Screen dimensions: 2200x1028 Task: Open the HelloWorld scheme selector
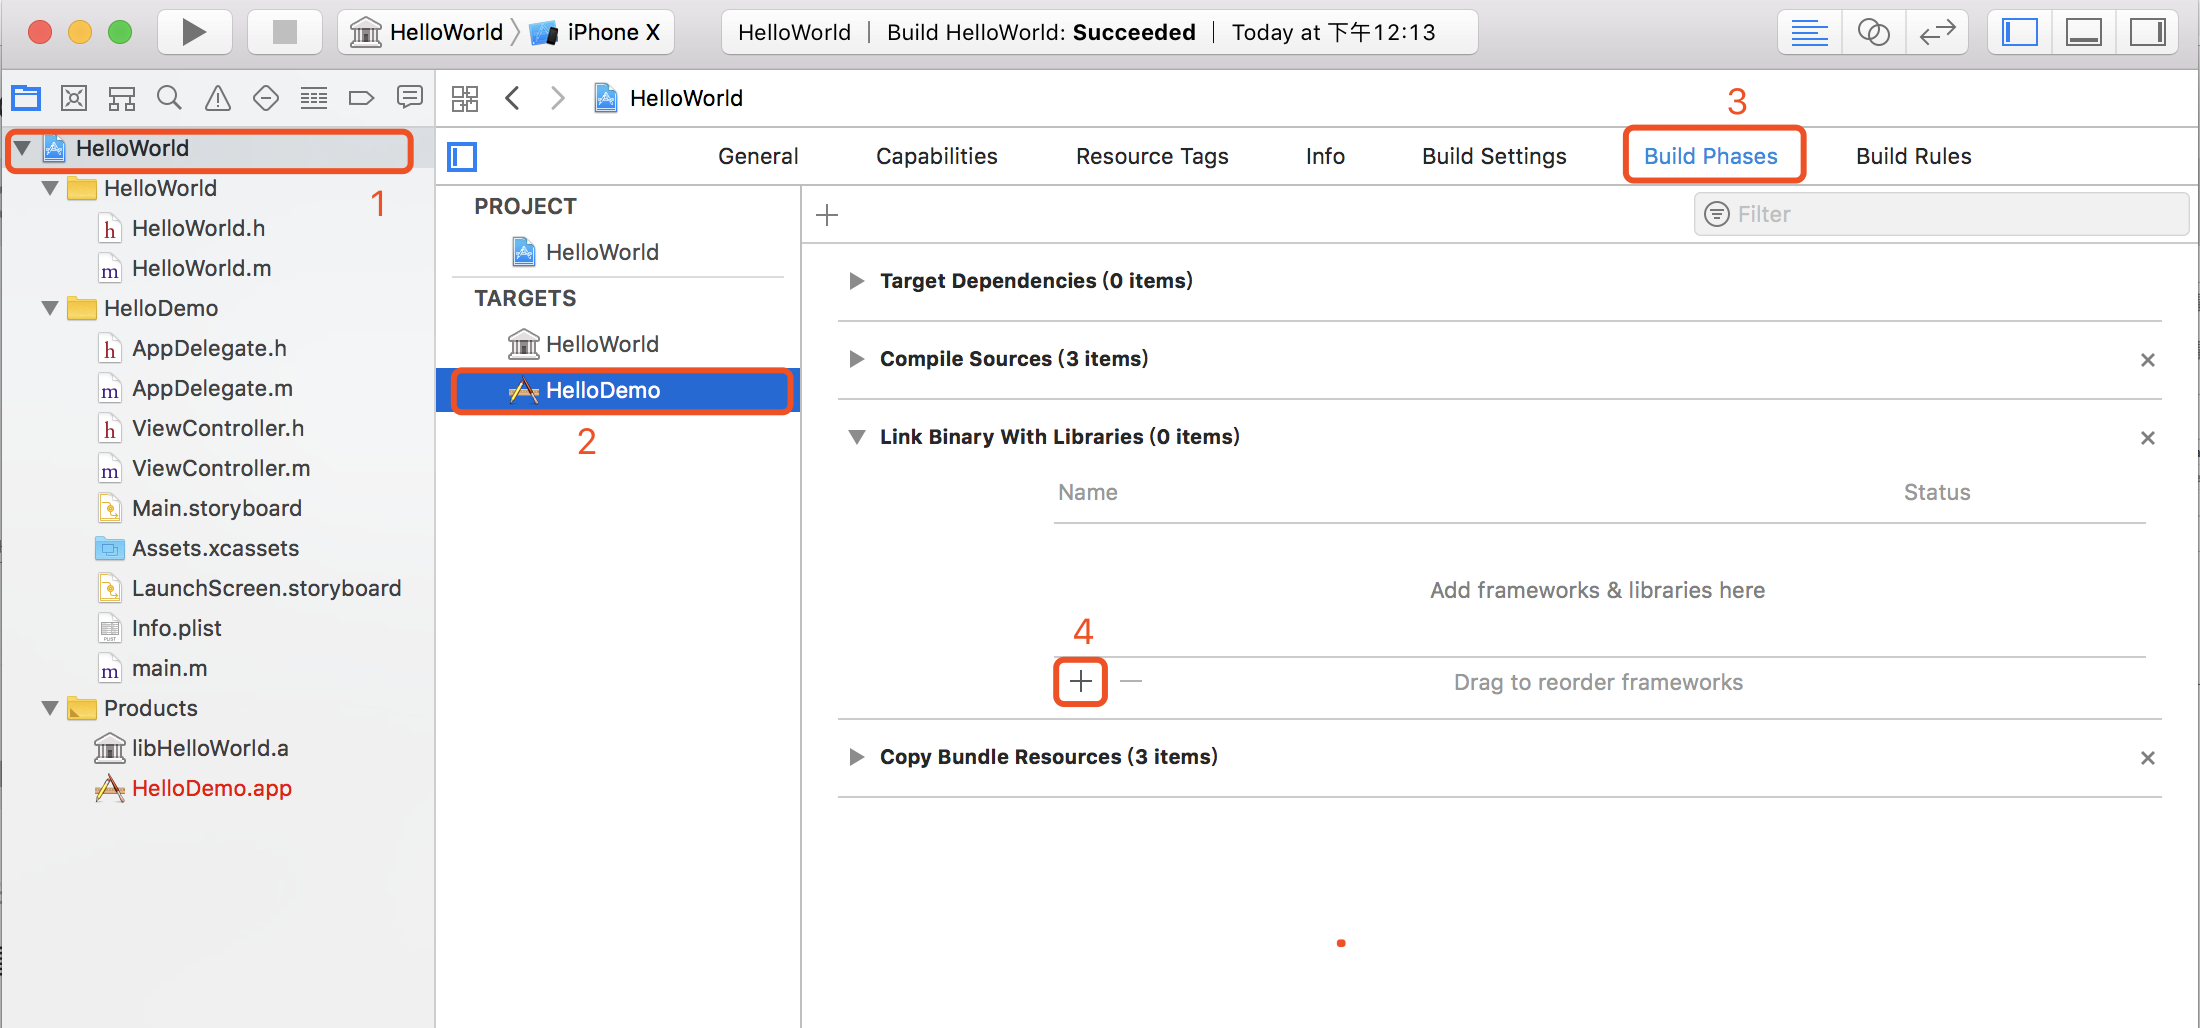428,32
